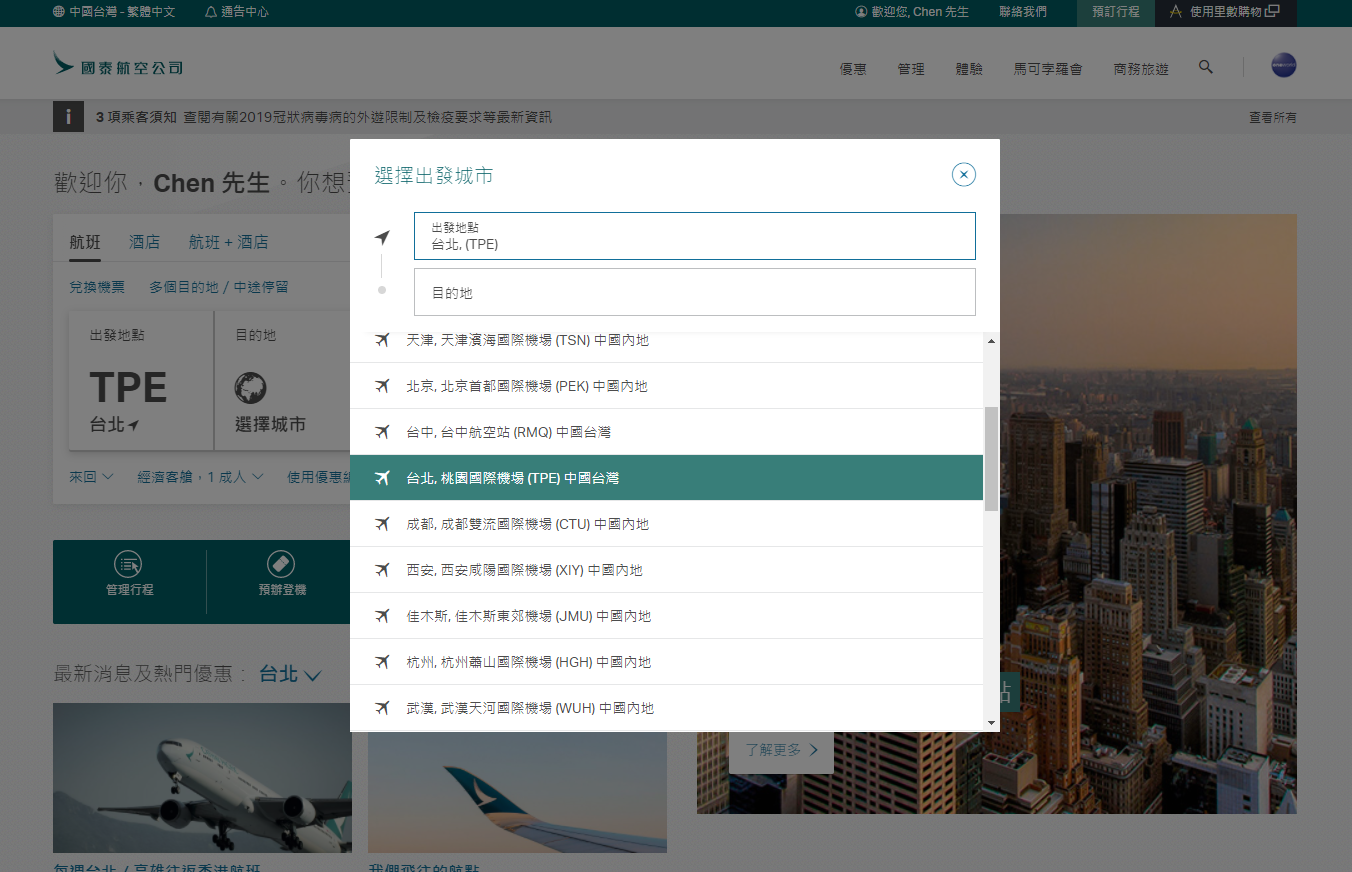Switch to the 酒店 tab
1352x872 pixels.
pyautogui.click(x=145, y=242)
